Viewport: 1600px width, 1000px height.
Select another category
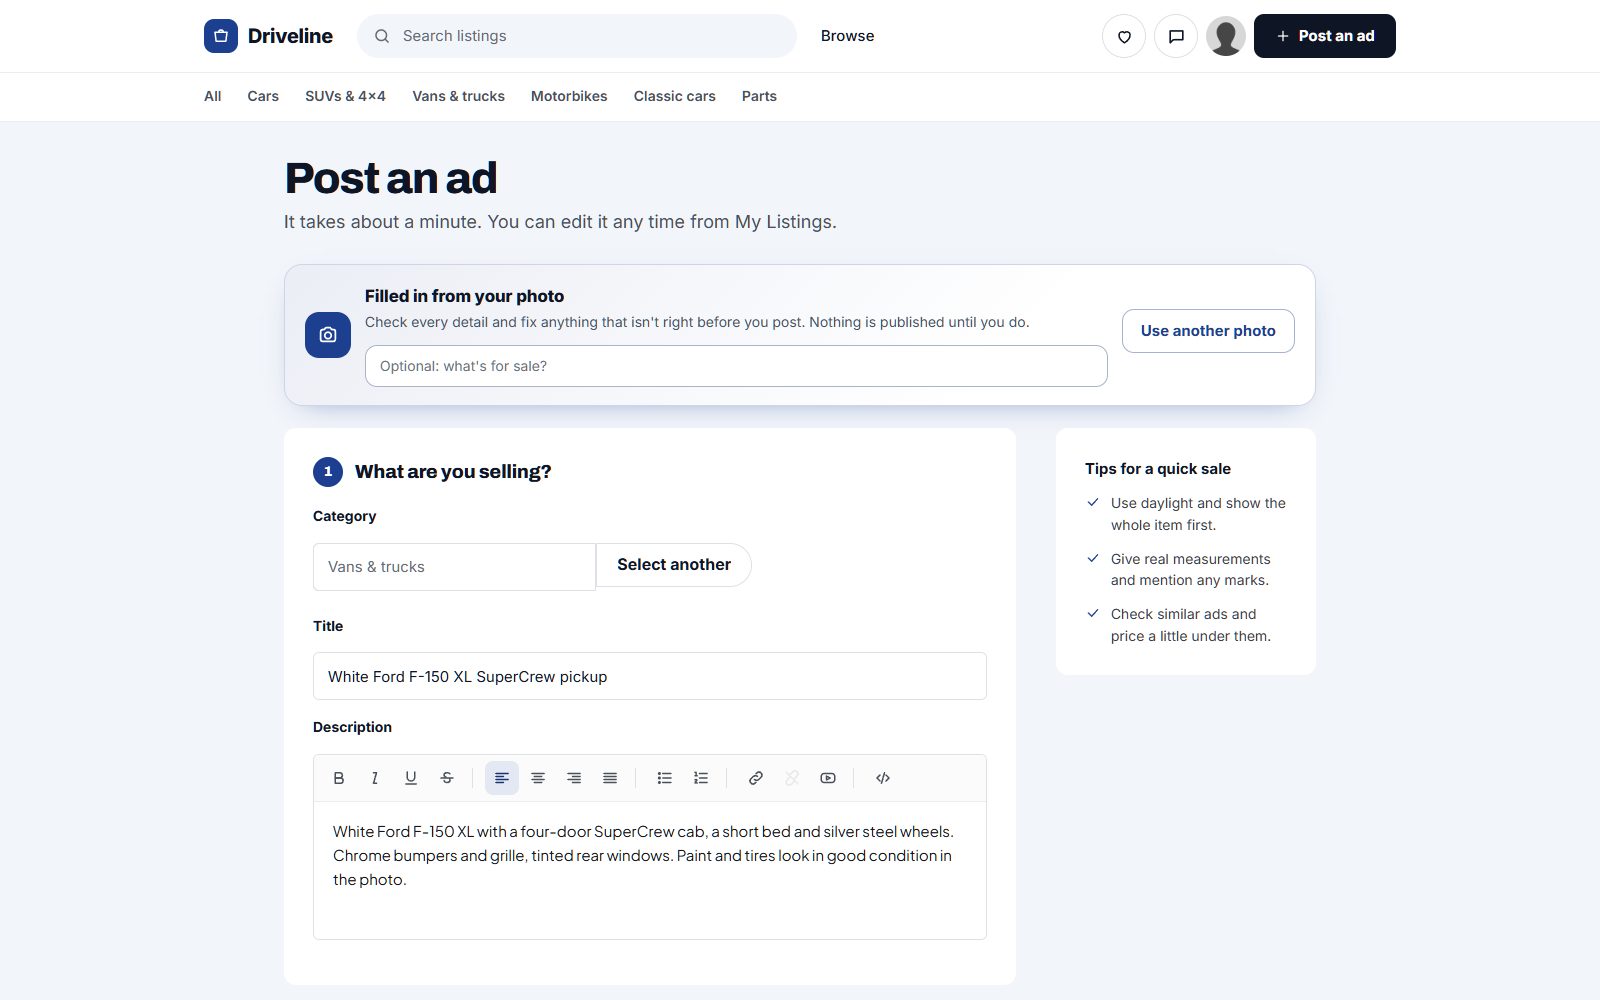click(674, 565)
